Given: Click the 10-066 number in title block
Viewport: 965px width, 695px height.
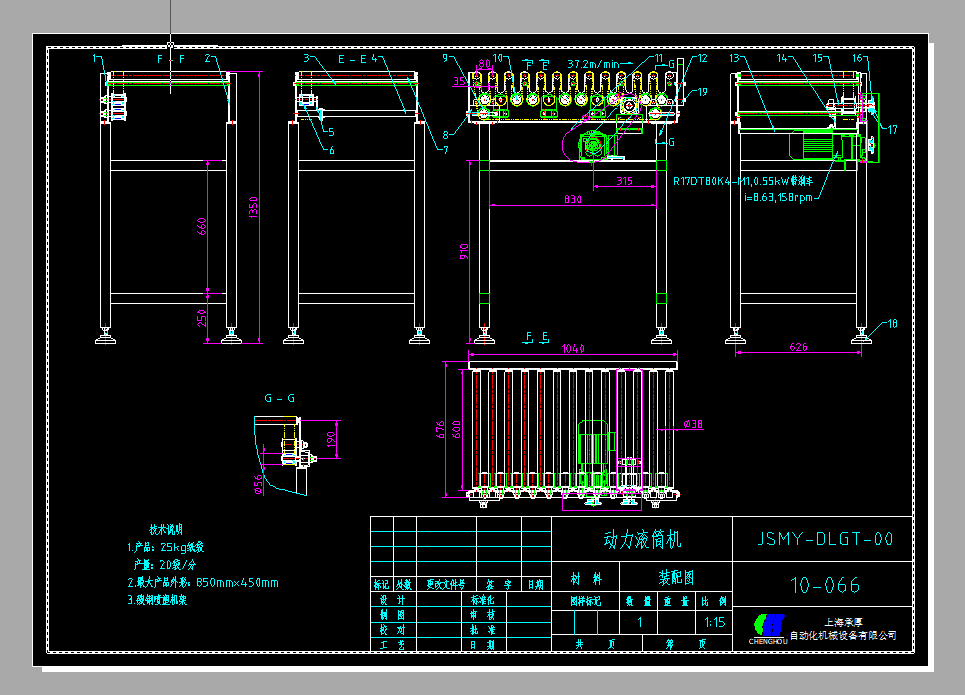Looking at the screenshot, I should [824, 585].
